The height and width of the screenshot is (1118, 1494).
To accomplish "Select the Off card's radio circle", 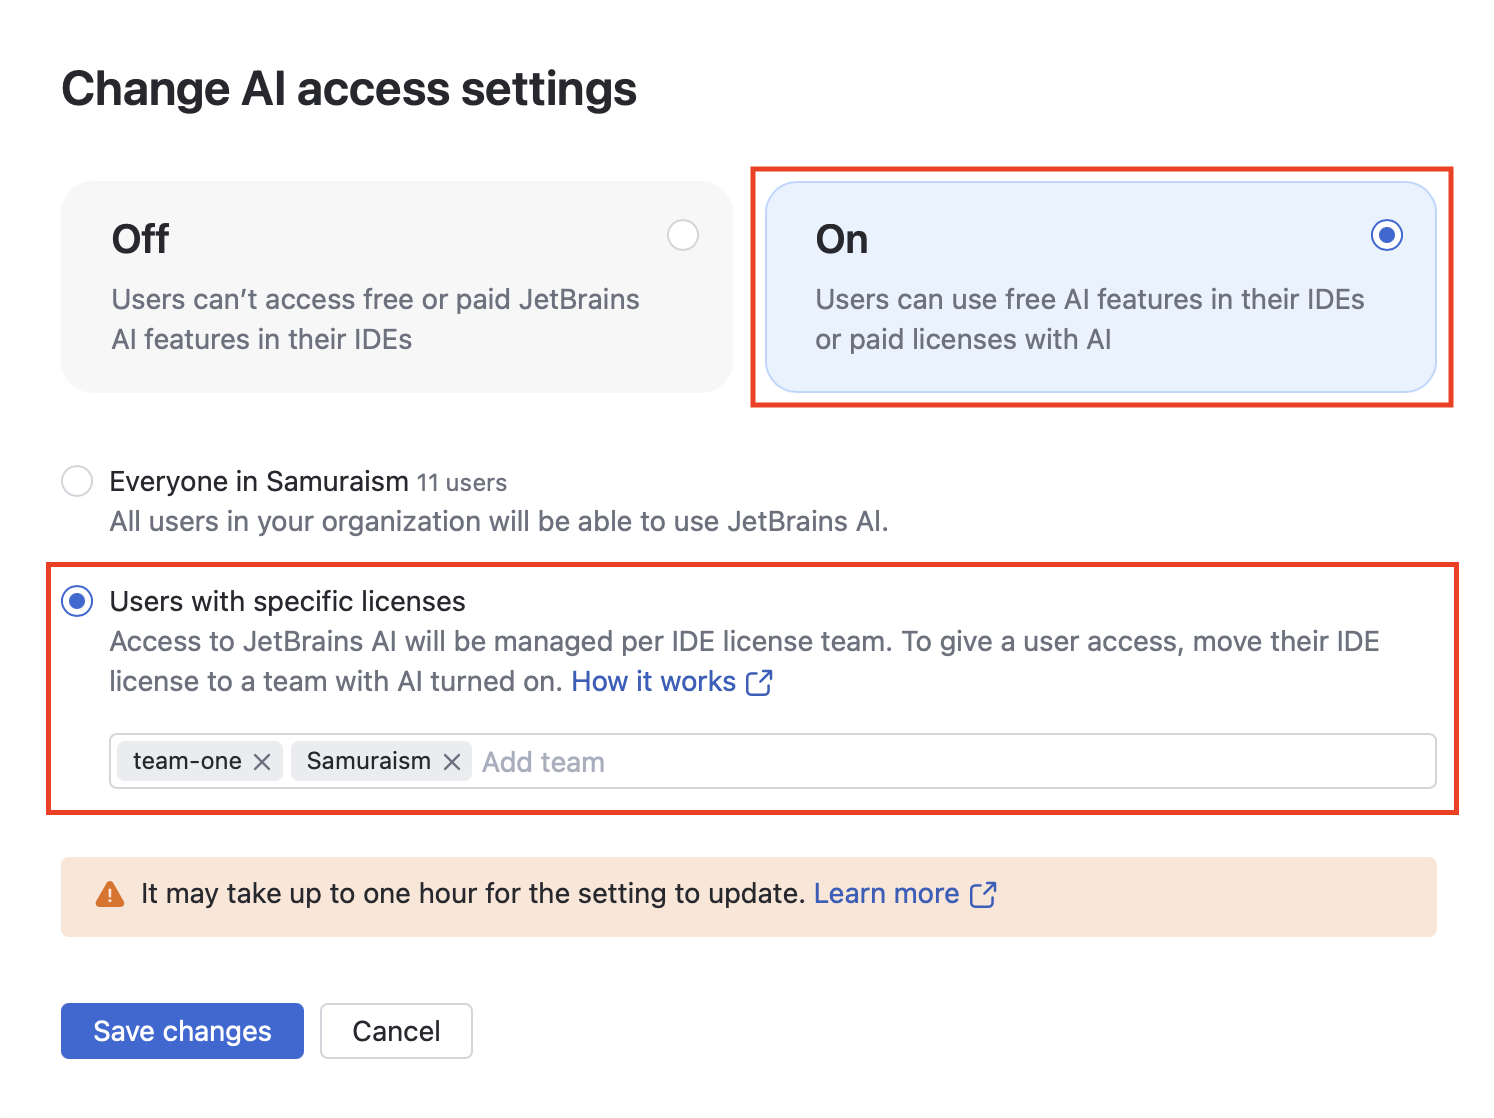I will click(x=683, y=236).
